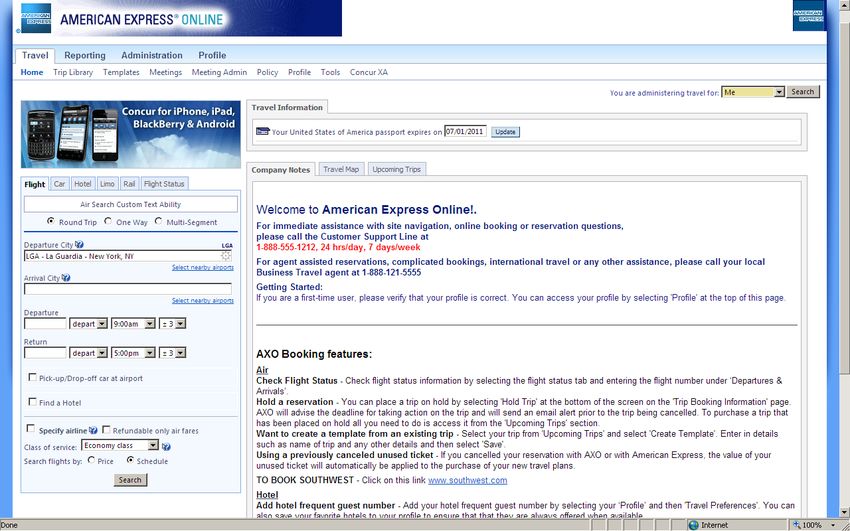This screenshot has height=531, width=850.
Task: Click the American Express logo at top right
Action: pyautogui.click(x=808, y=15)
